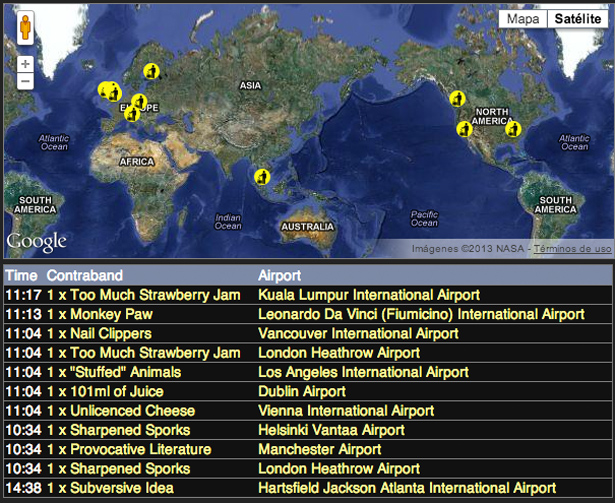The image size is (615, 503).
Task: Select Hartsfield Jackson Atlanta International Airport cell
Action: (x=407, y=488)
